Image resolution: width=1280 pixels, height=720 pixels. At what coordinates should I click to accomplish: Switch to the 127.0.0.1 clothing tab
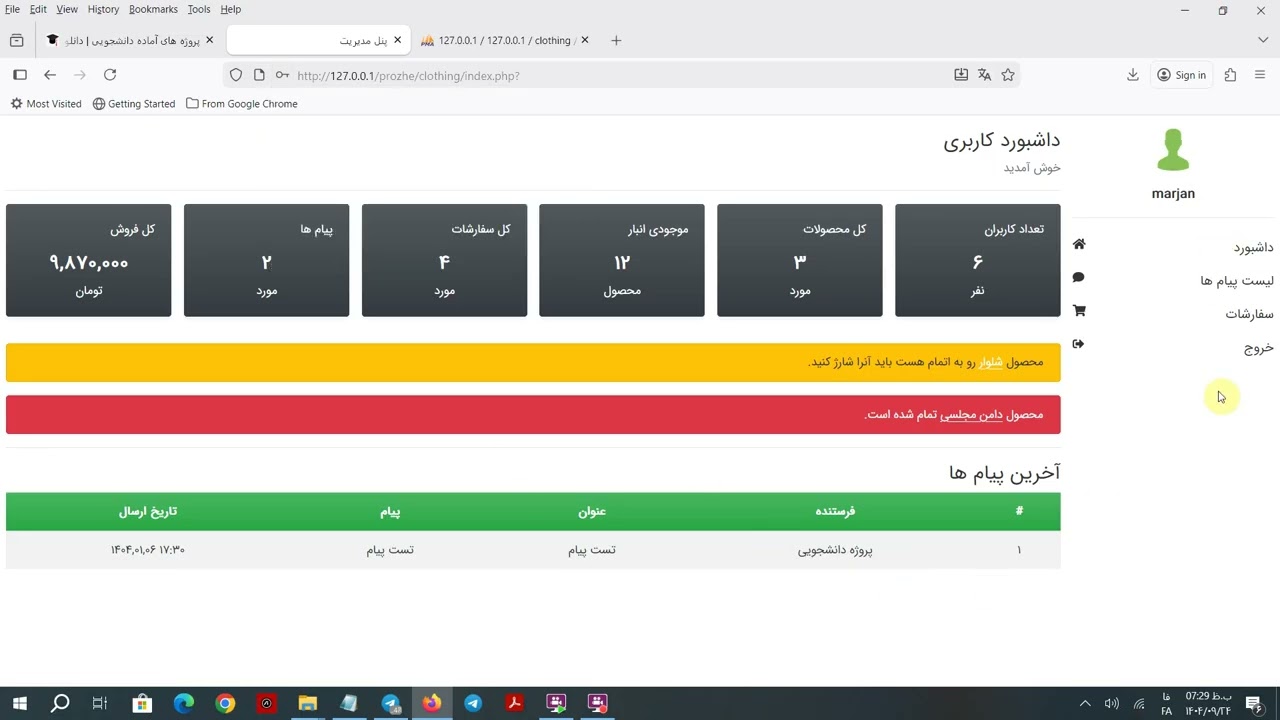[506, 40]
